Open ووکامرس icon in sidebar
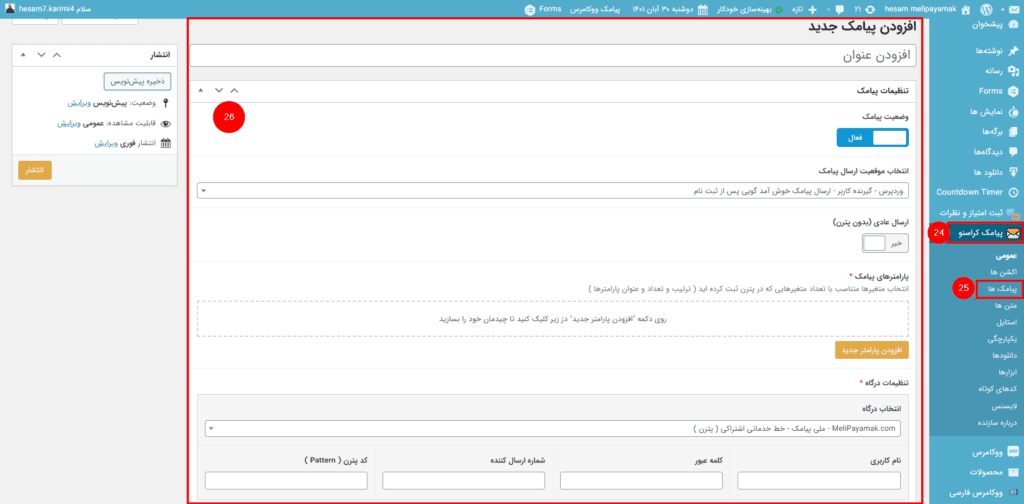 [x=1013, y=452]
